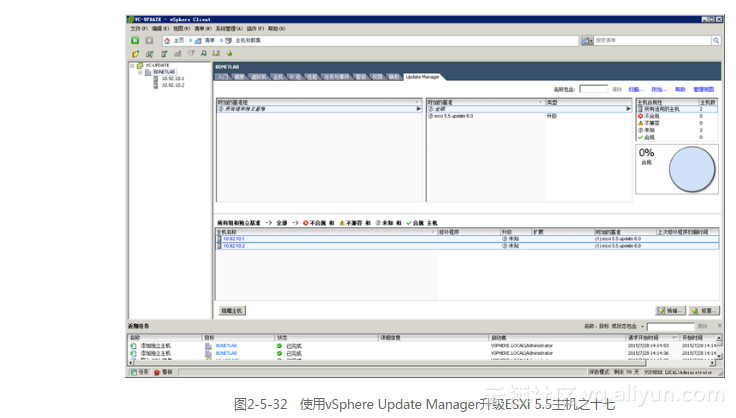Click sort arrow on Attached Baselines column header

(541, 102)
